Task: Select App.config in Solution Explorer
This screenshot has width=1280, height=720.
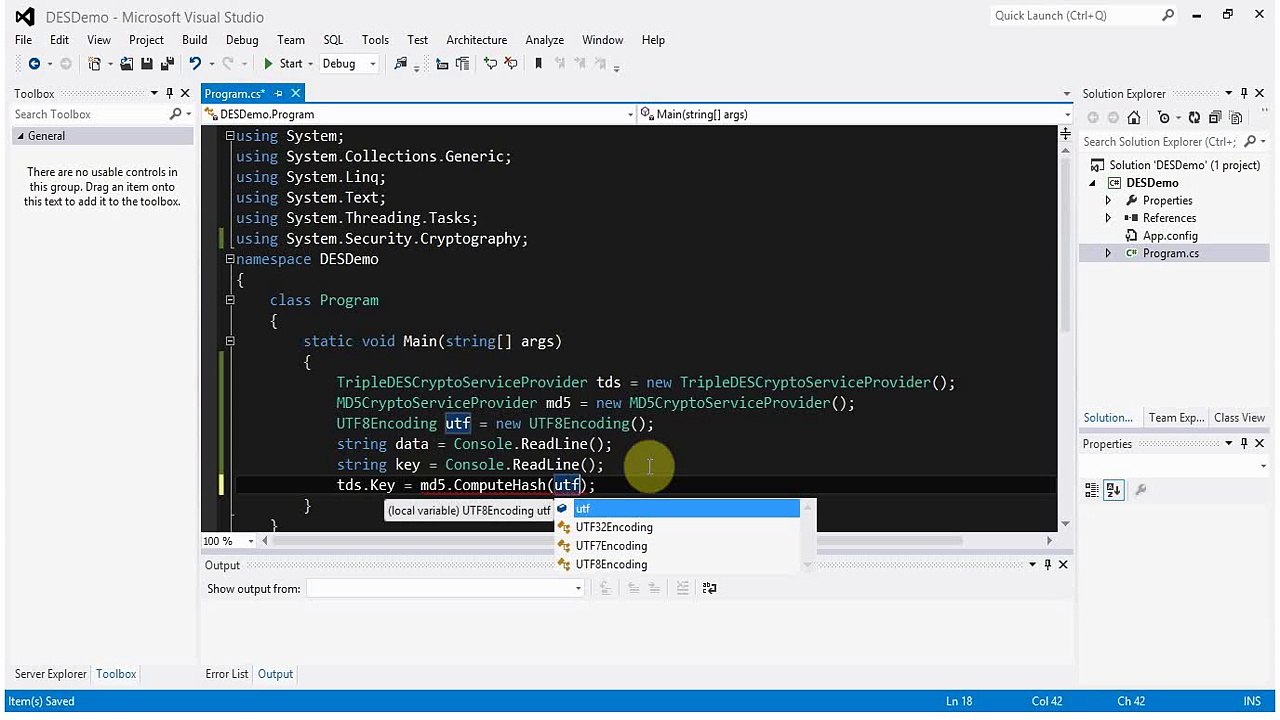Action: (1170, 236)
